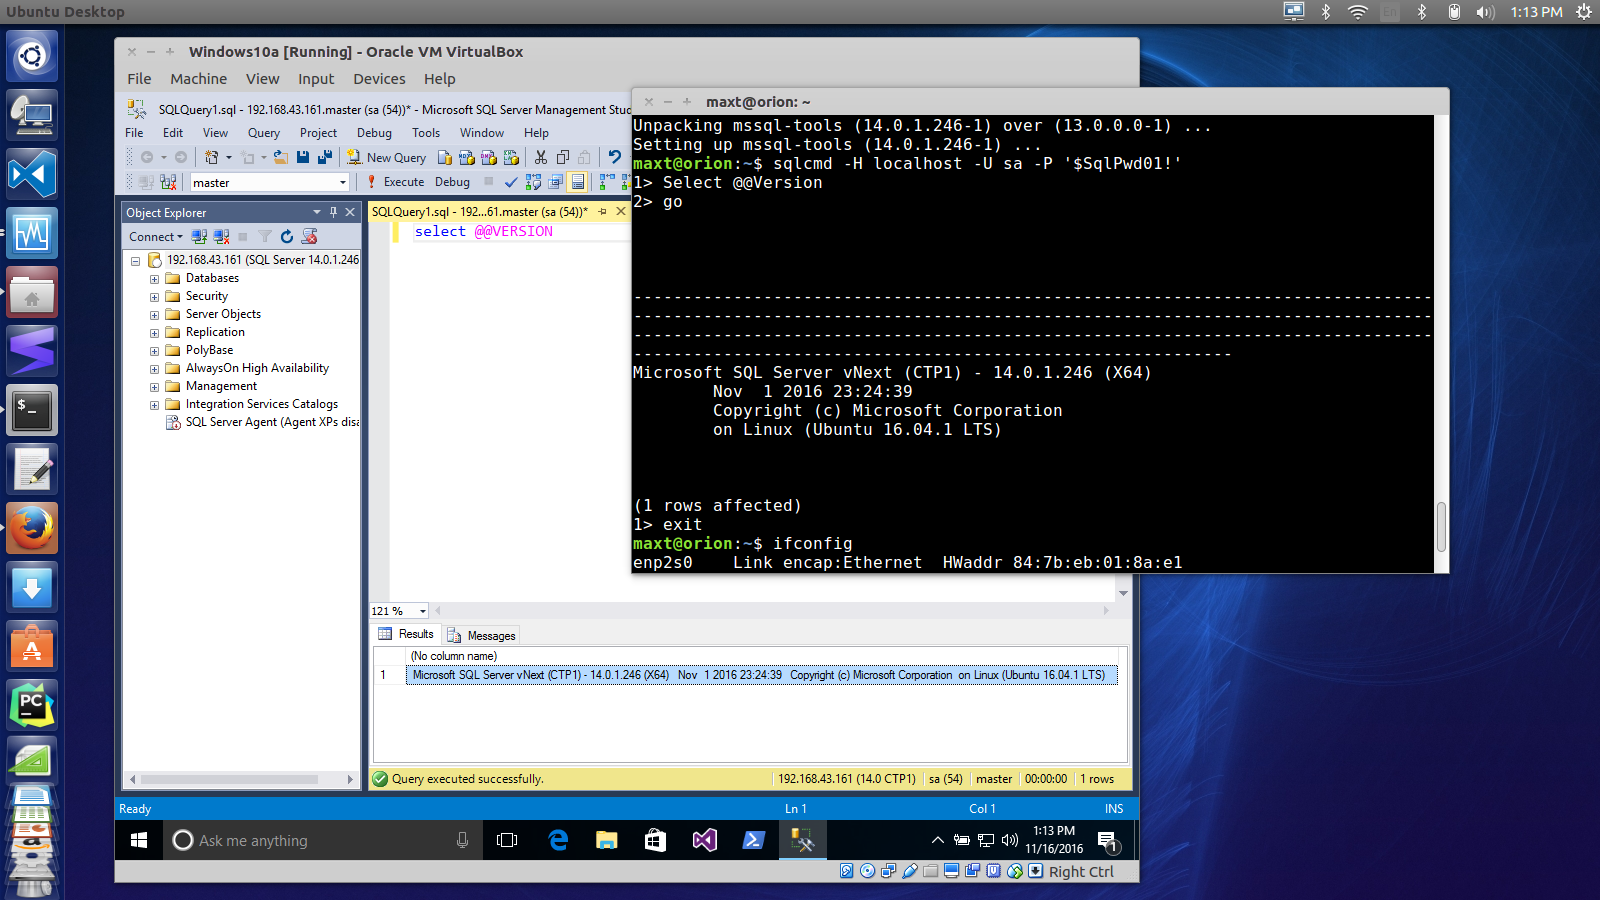
Task: Click the select @@VERSION query line
Action: (484, 231)
